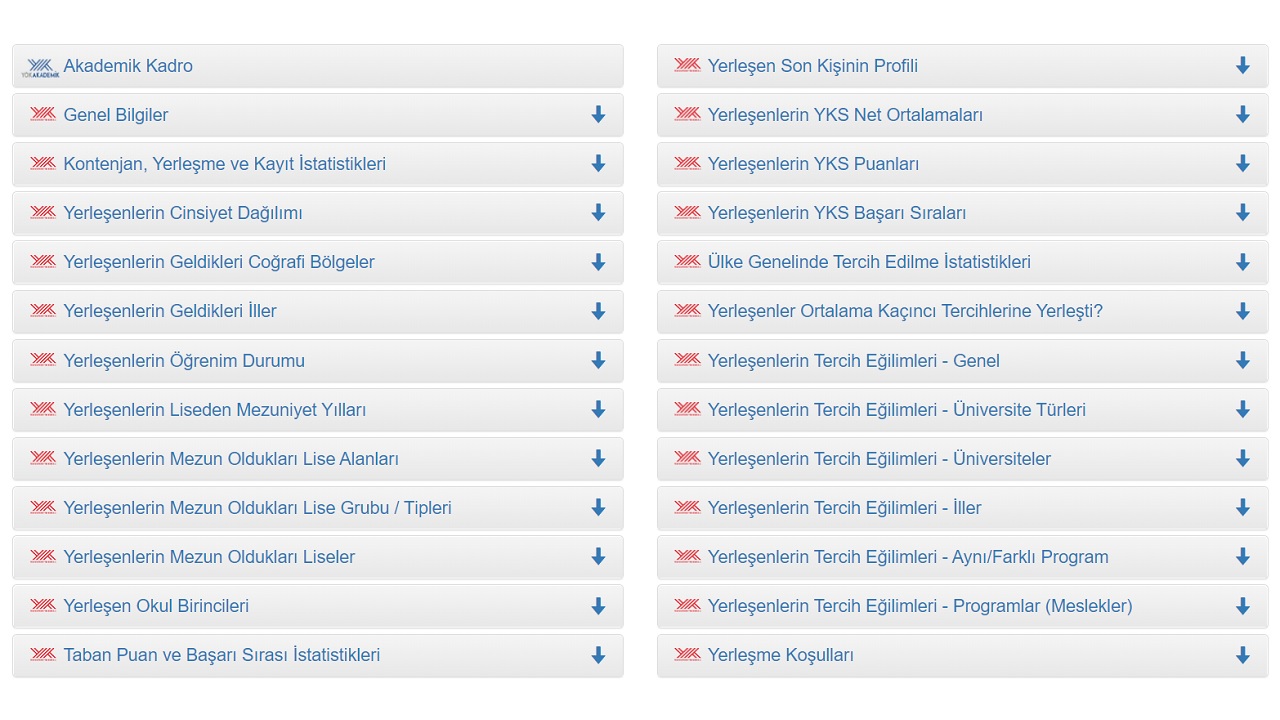The width and height of the screenshot is (1280, 720).
Task: Open Yerleşme Koşulları title
Action: pyautogui.click(x=780, y=656)
